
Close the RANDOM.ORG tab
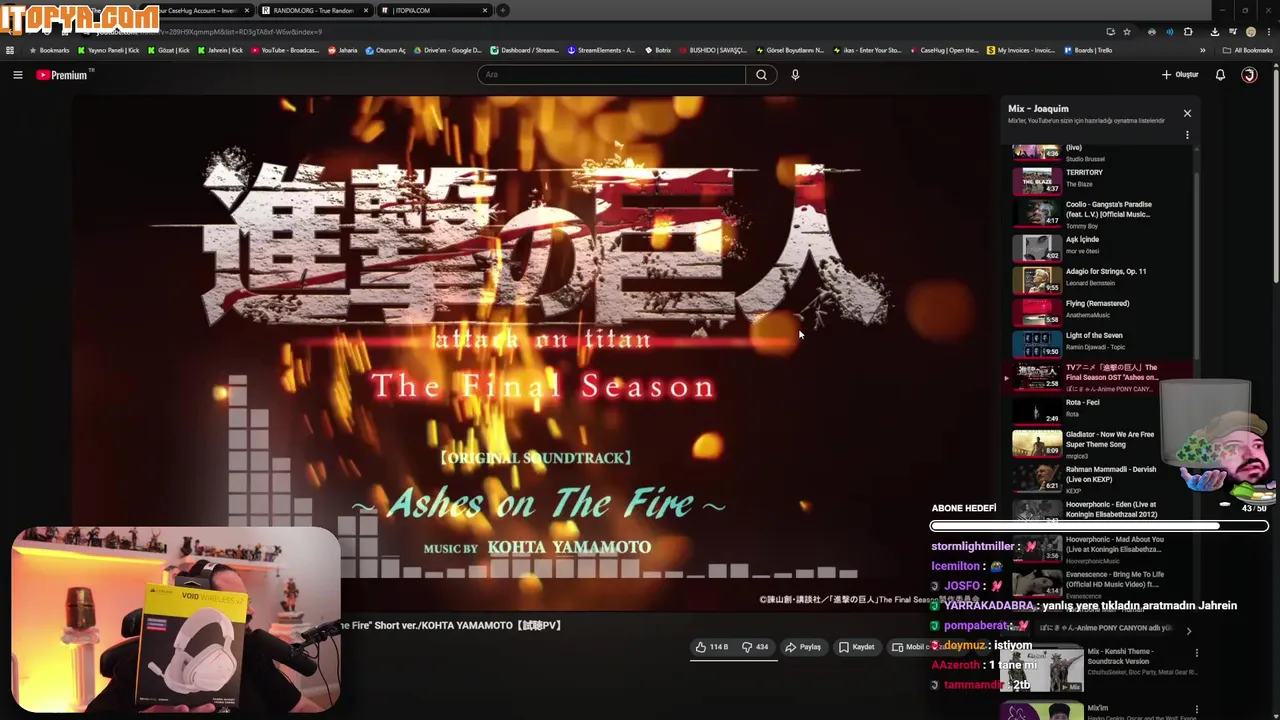[366, 10]
